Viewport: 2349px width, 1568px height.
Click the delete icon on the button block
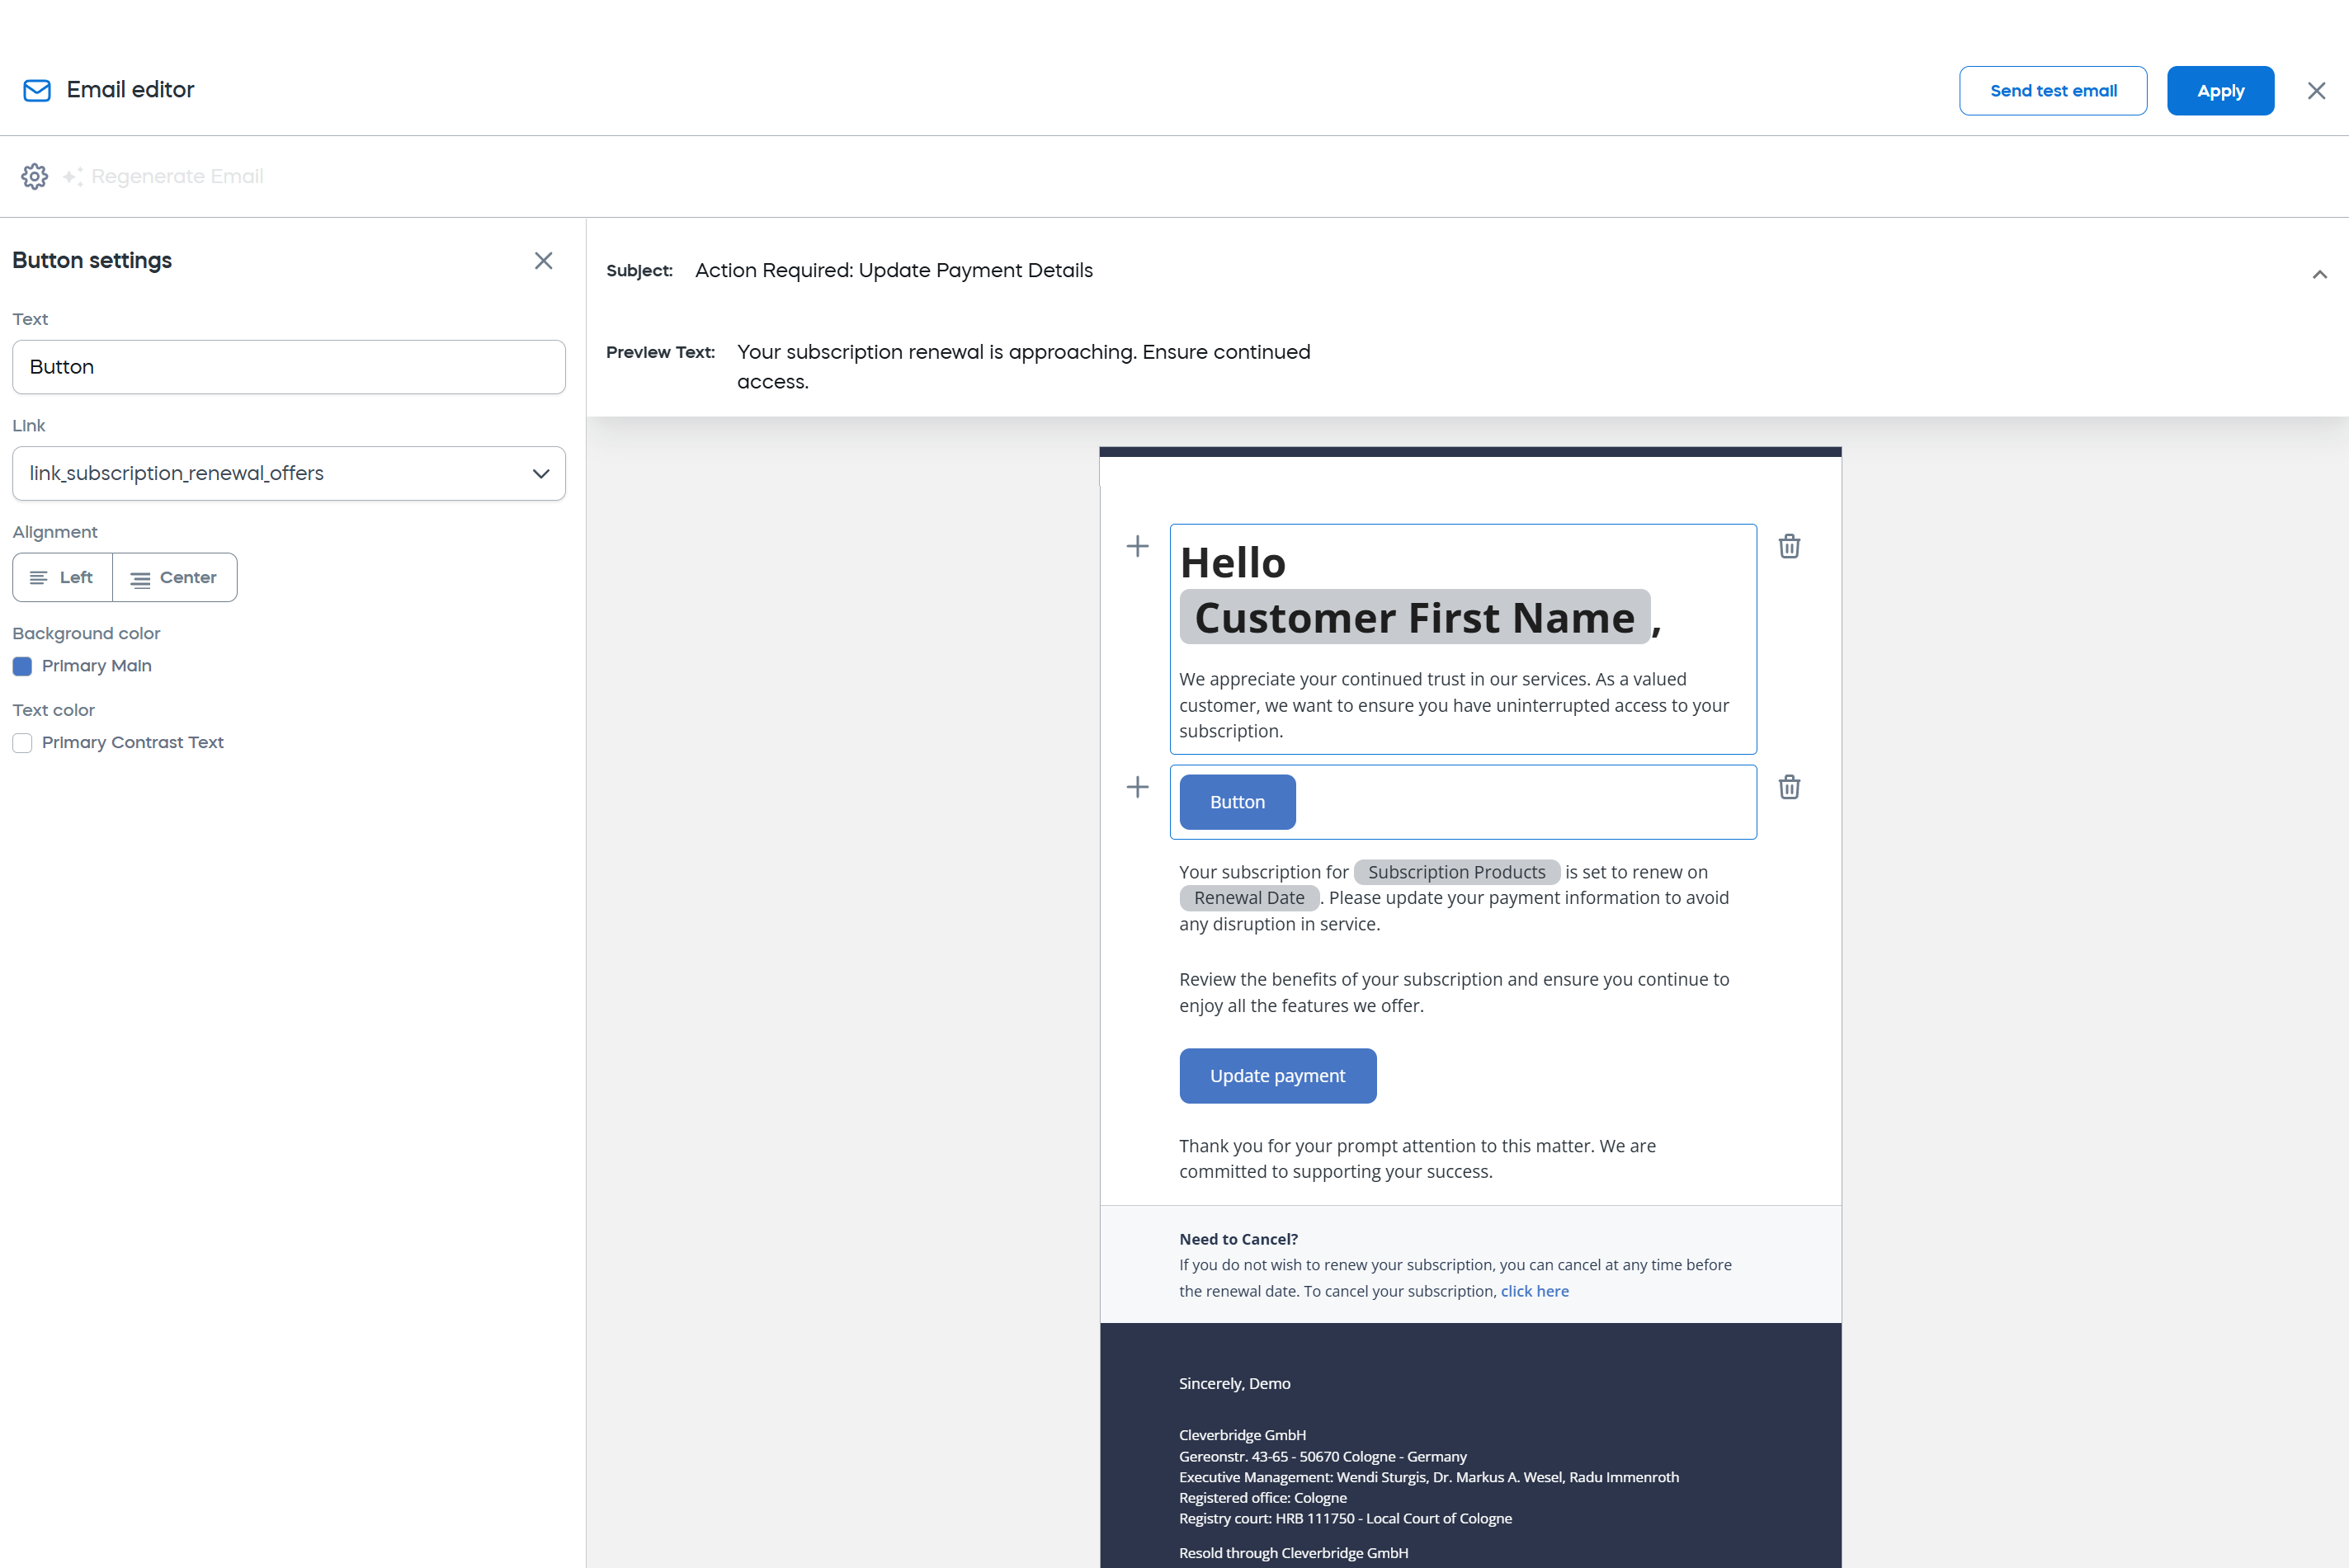(x=1789, y=788)
